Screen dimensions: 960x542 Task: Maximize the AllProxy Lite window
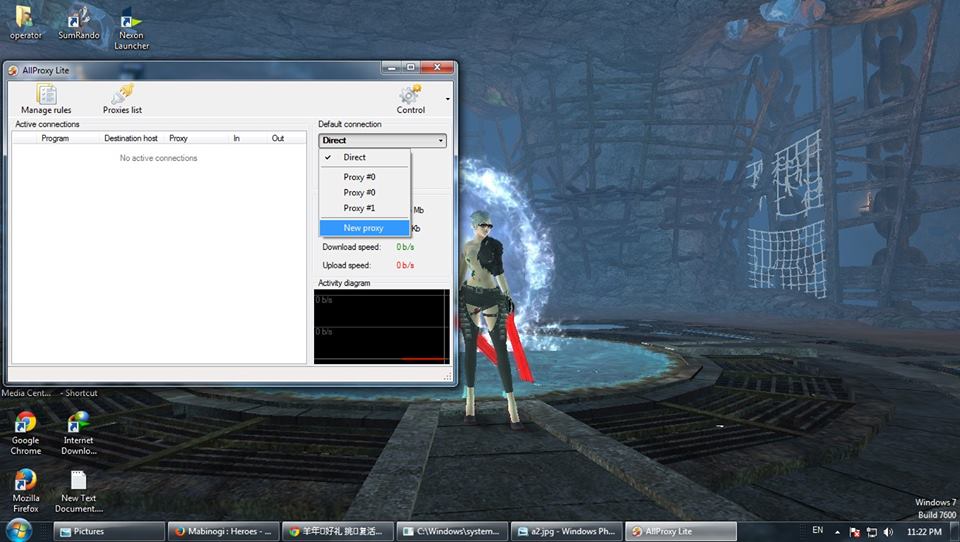click(410, 67)
